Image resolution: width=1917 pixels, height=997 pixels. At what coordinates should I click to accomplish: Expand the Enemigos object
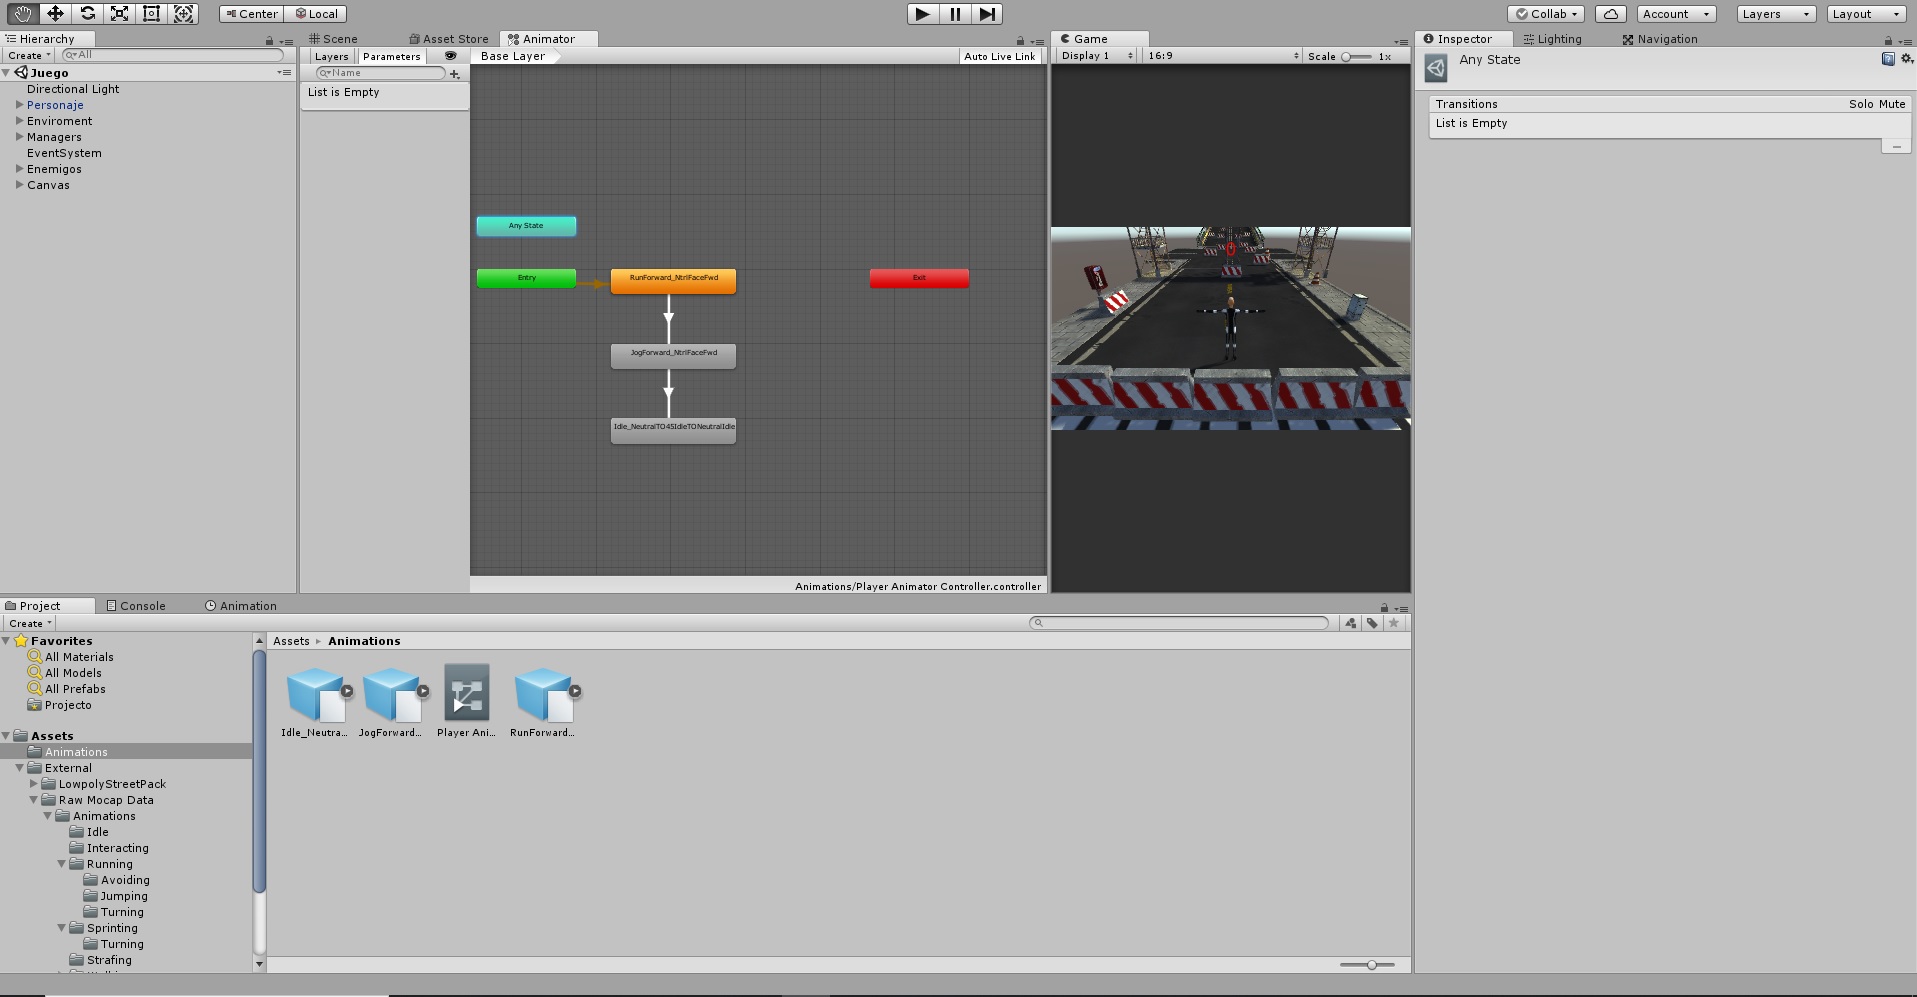(x=19, y=169)
